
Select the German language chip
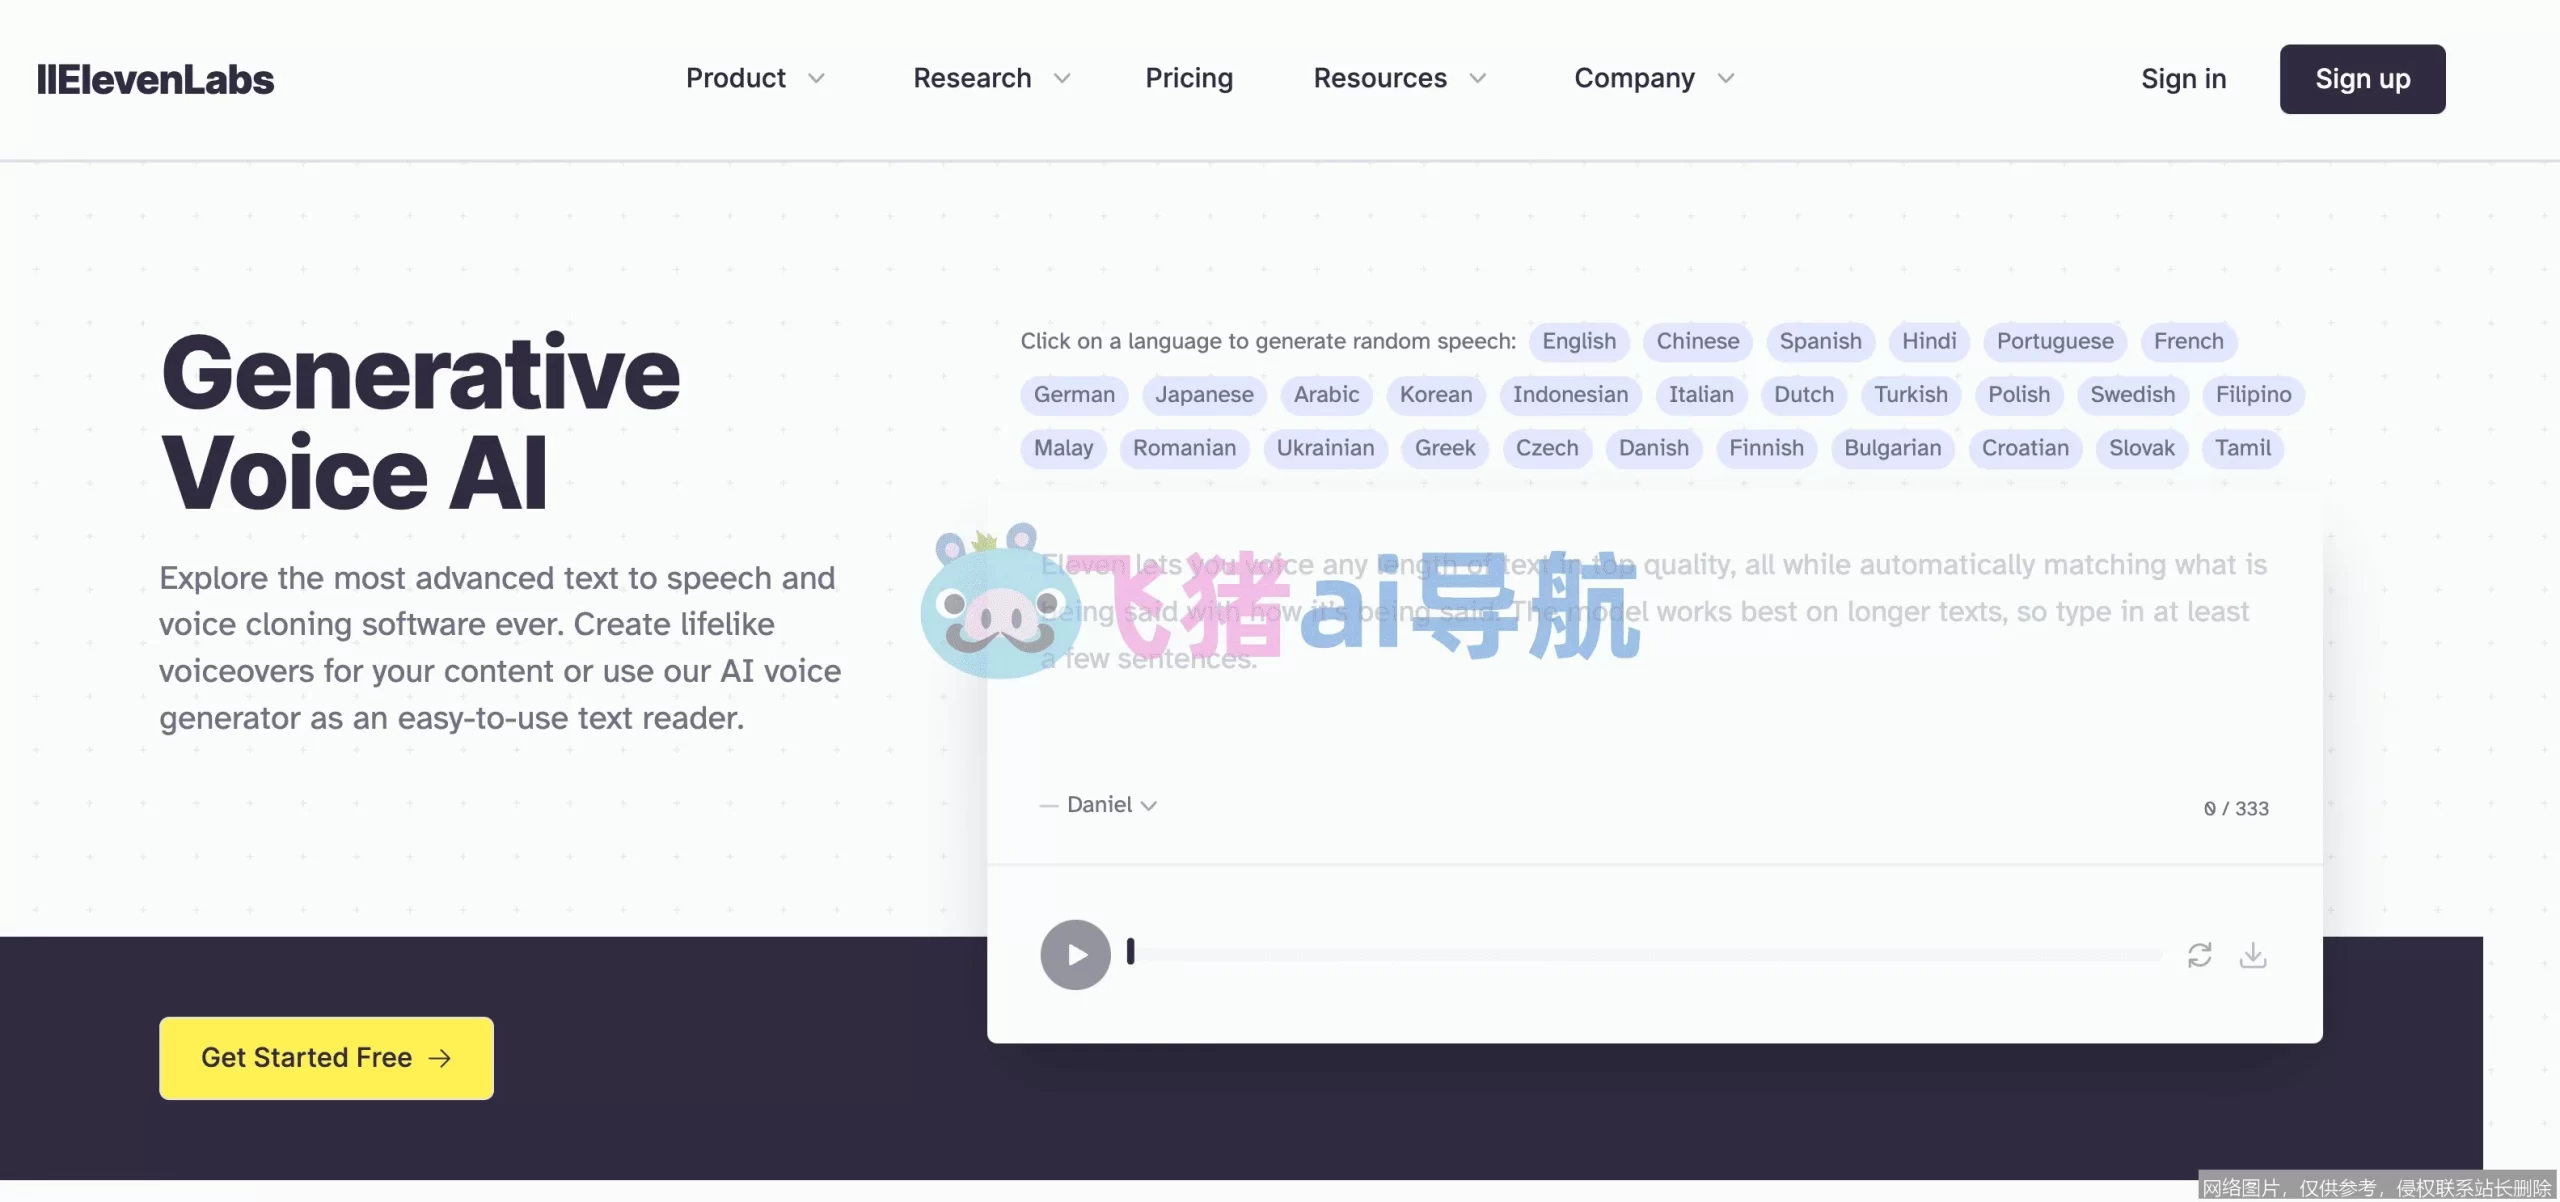pyautogui.click(x=1074, y=394)
